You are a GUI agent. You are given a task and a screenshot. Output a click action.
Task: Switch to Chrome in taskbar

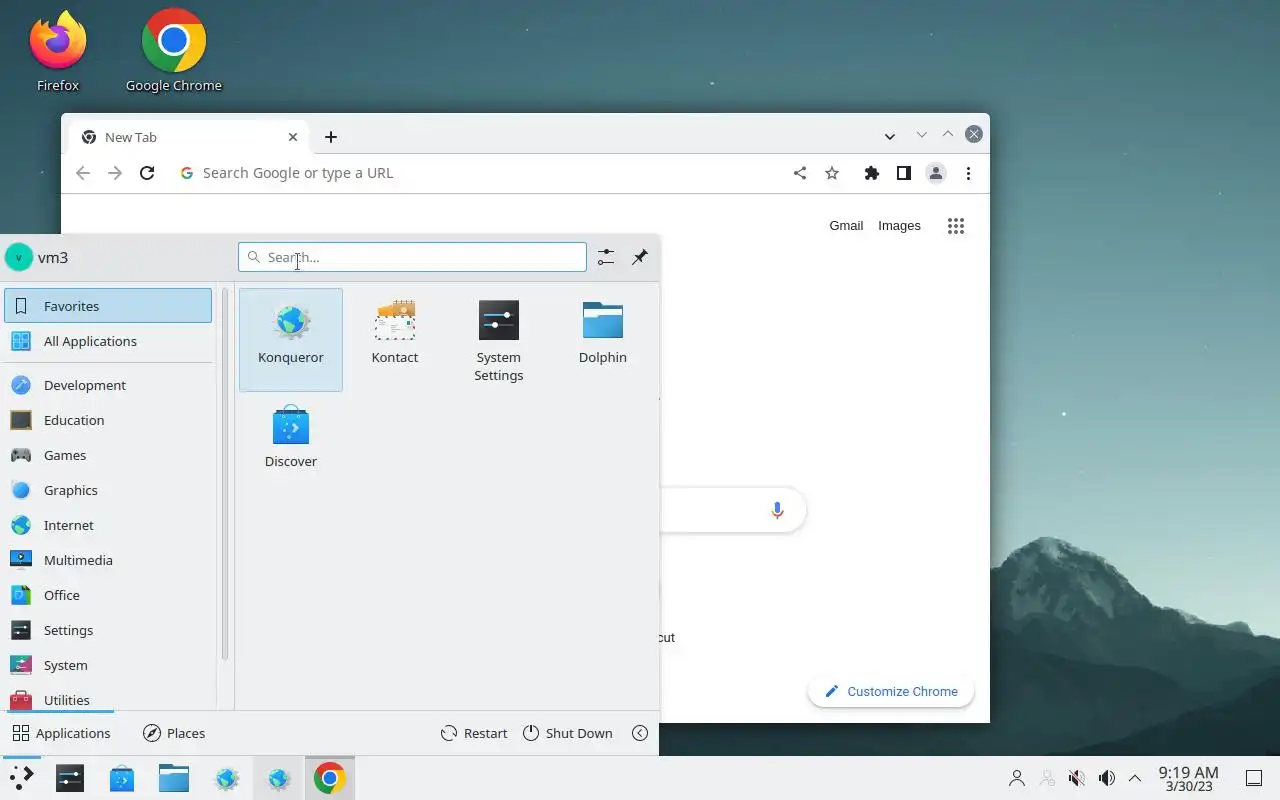click(x=330, y=778)
